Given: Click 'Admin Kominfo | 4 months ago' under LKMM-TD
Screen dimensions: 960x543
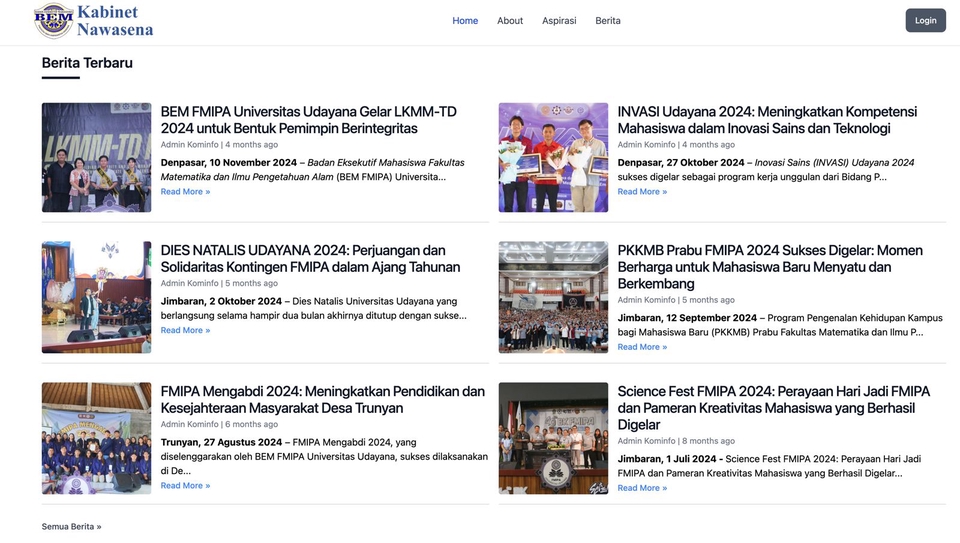Looking at the screenshot, I should point(219,144).
